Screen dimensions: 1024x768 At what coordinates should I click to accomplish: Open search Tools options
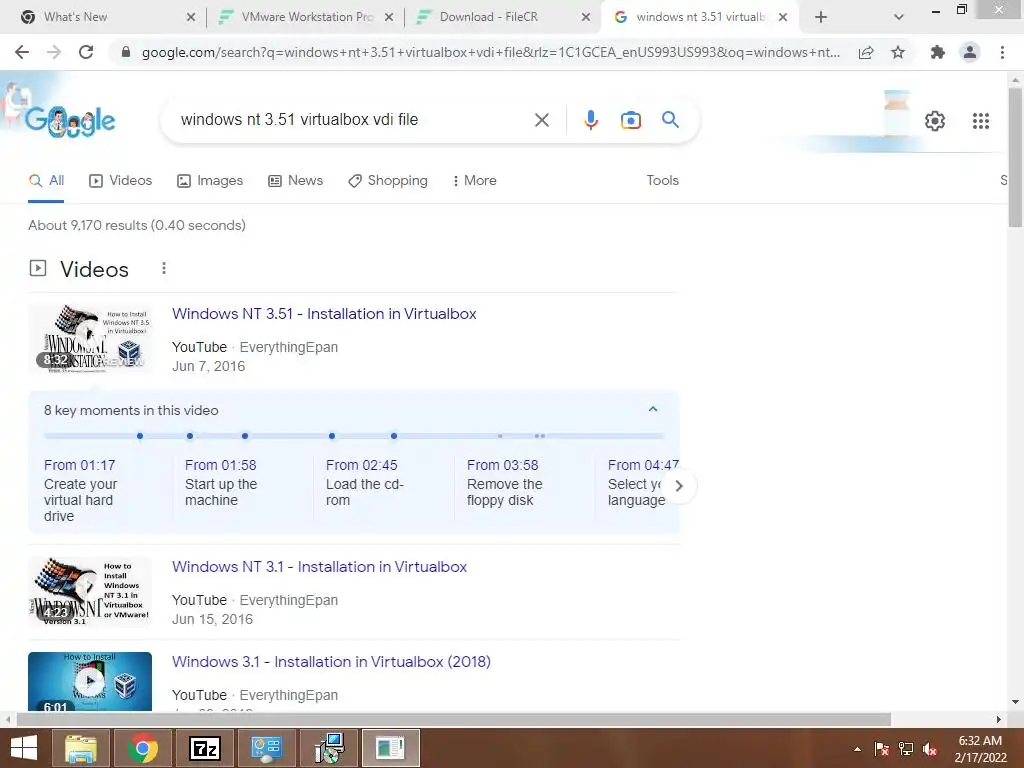pos(662,180)
